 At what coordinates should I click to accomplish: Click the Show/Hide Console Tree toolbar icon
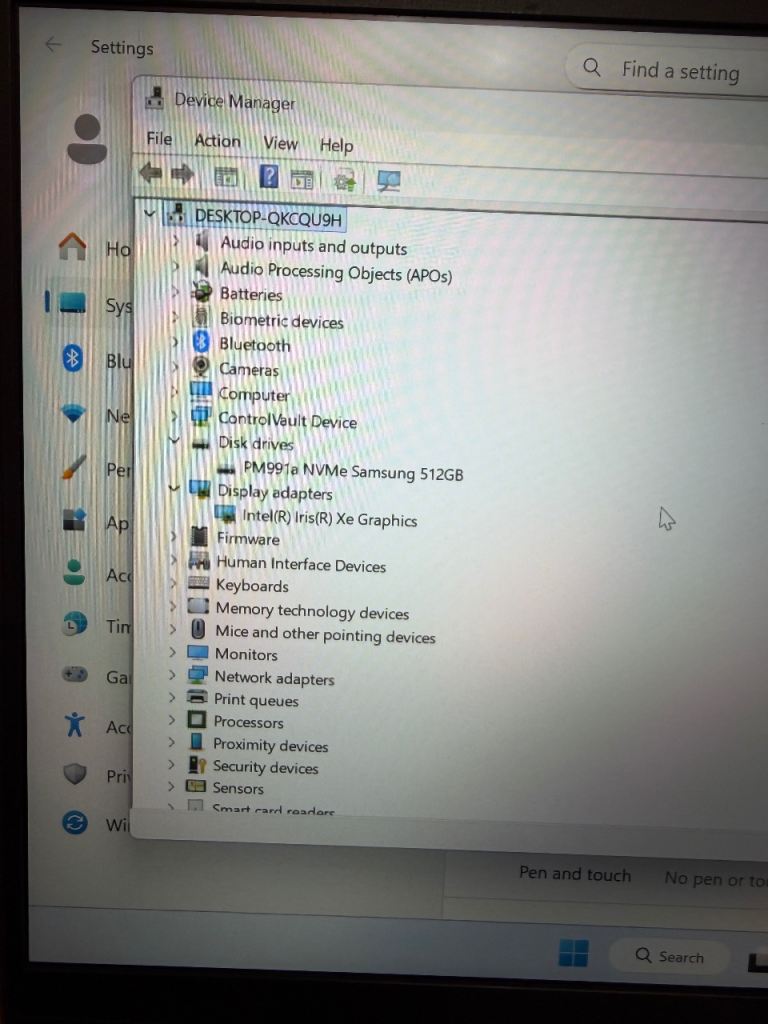pos(227,177)
